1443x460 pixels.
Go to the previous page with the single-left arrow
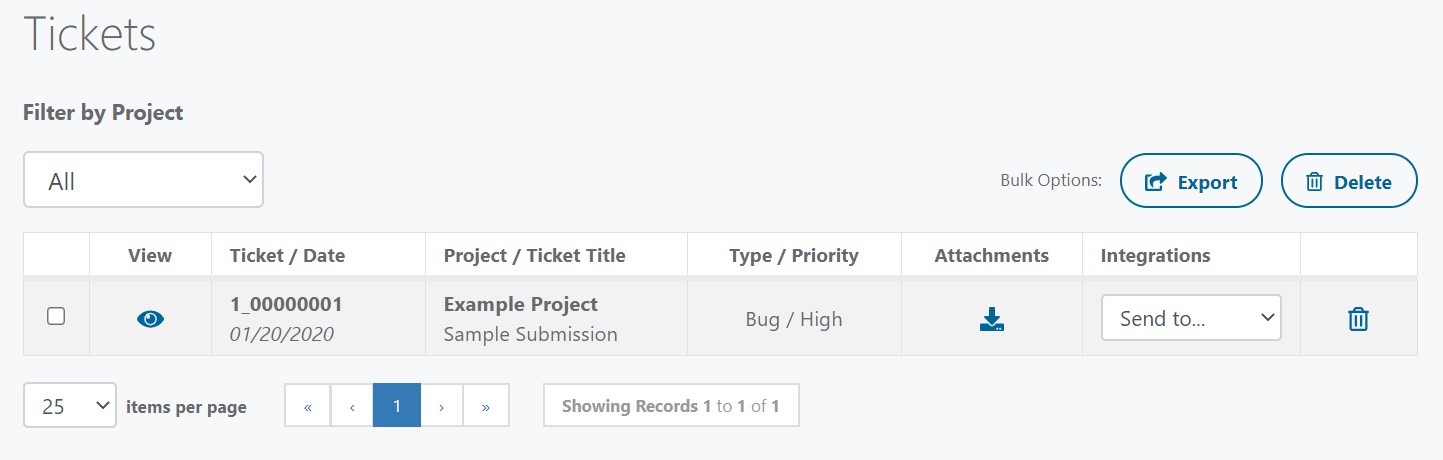(352, 406)
